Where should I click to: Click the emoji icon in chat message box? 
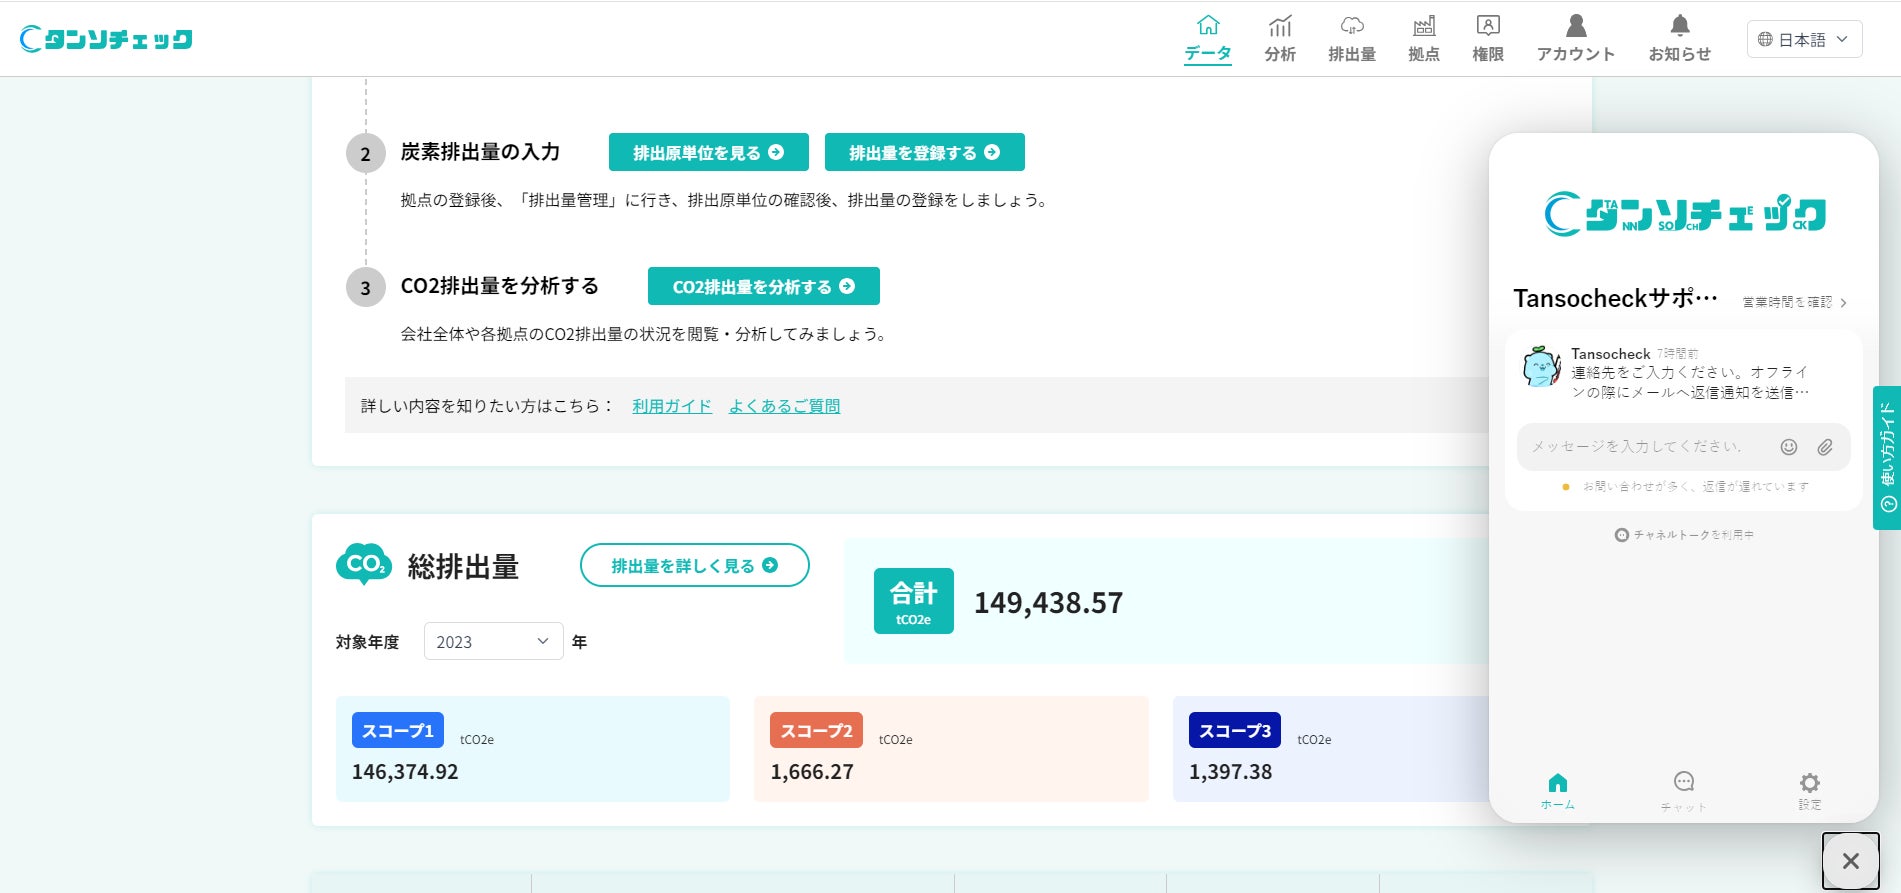1789,447
